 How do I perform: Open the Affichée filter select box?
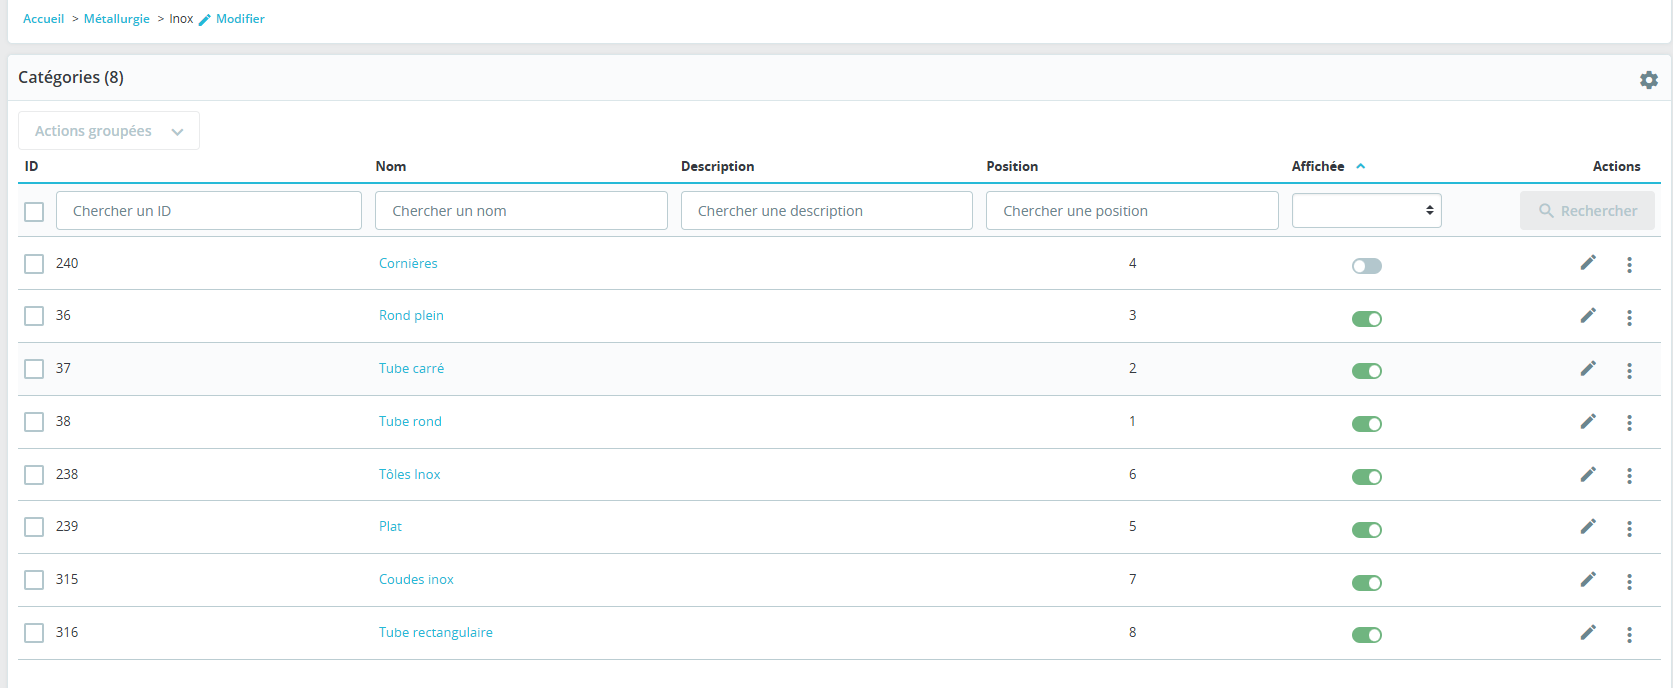tap(1366, 211)
